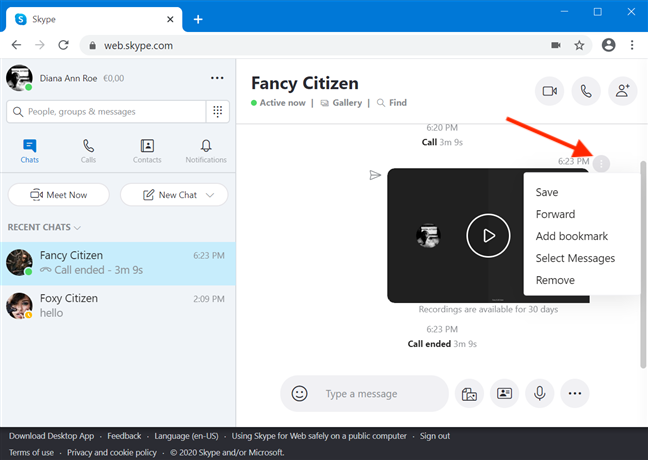Start an audio call with Fancy Citizen

[x=586, y=91]
